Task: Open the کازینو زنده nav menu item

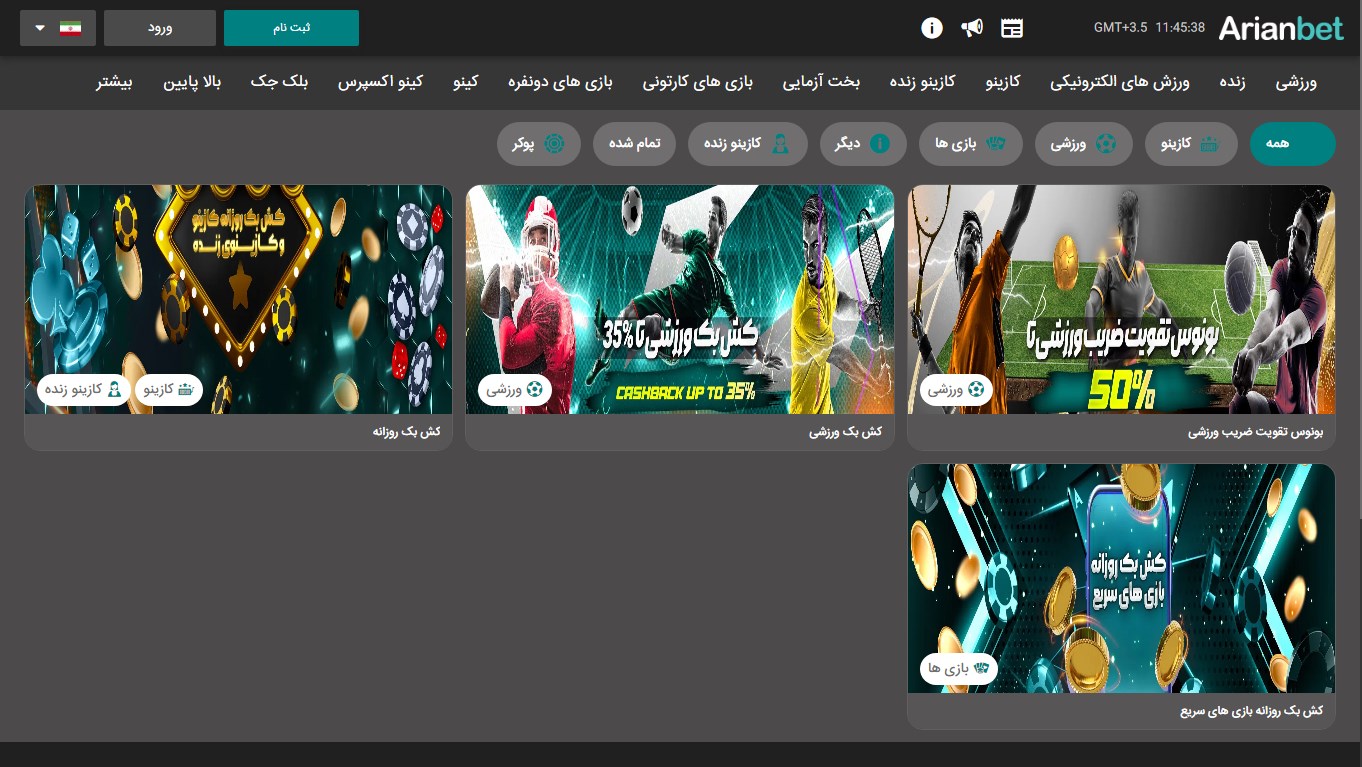Action: pyautogui.click(x=922, y=82)
